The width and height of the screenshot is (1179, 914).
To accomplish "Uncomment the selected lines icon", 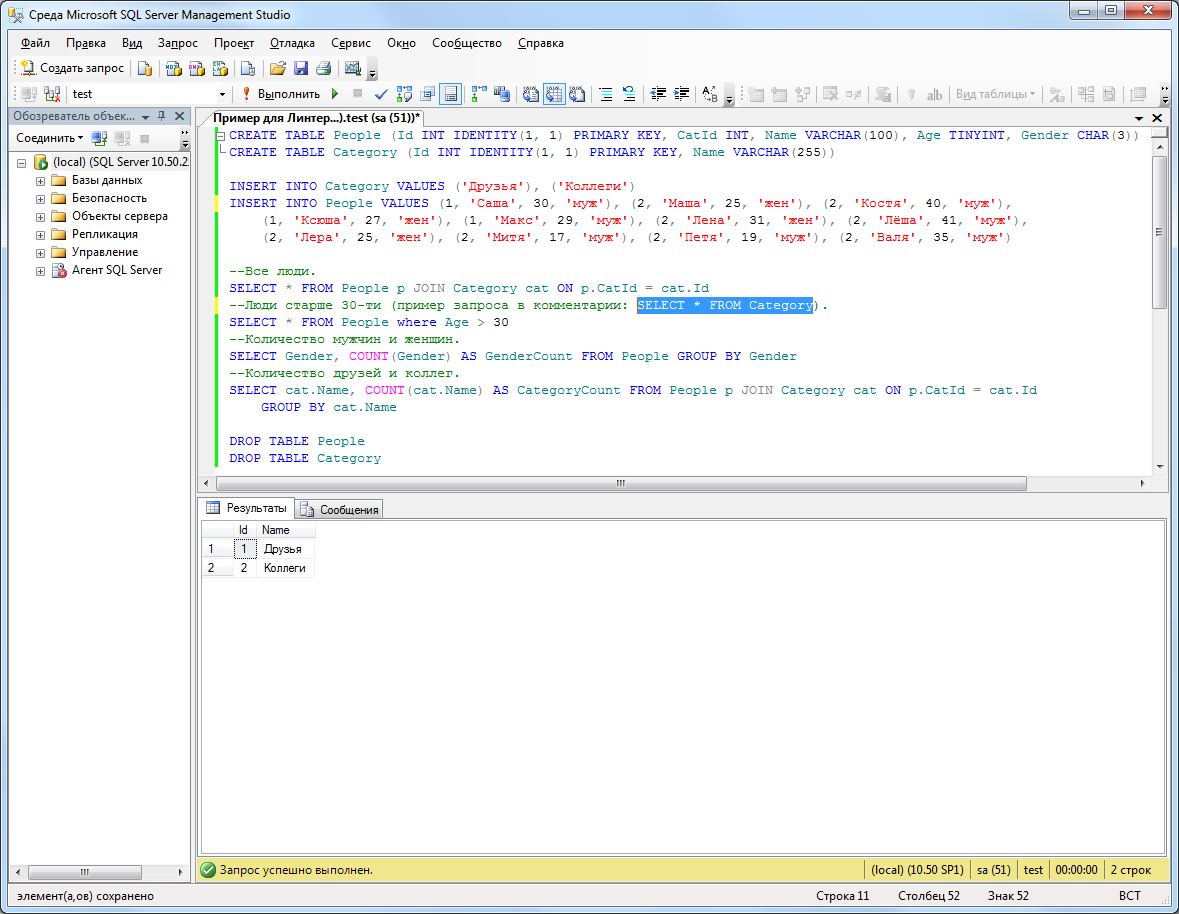I will (x=629, y=94).
